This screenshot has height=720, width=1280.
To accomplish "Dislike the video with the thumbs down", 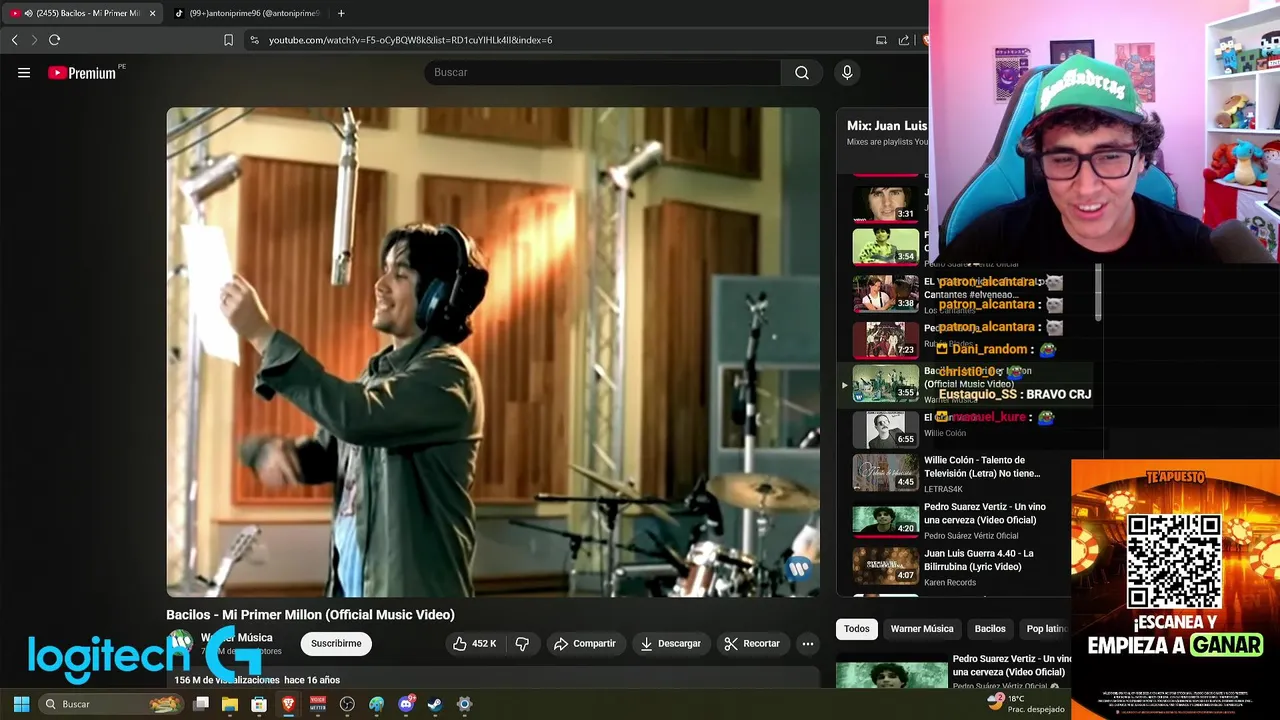I will coord(522,643).
